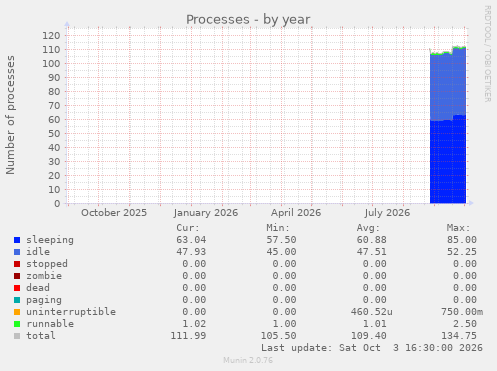This screenshot has height=371, width=497.
Task: Click the 'July 2026' x-axis label
Action: pyautogui.click(x=387, y=213)
